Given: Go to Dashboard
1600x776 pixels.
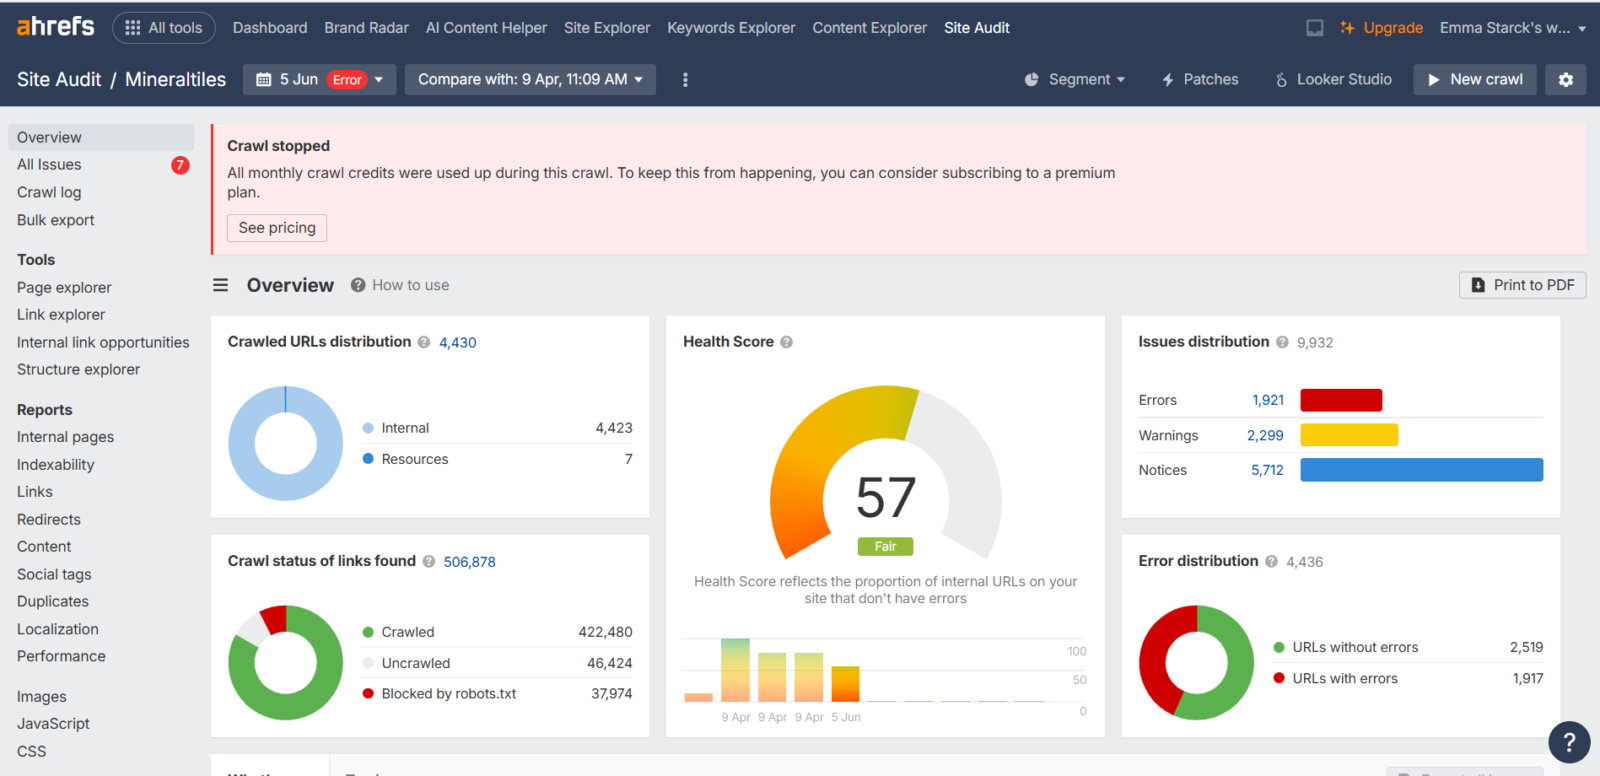Looking at the screenshot, I should 270,28.
